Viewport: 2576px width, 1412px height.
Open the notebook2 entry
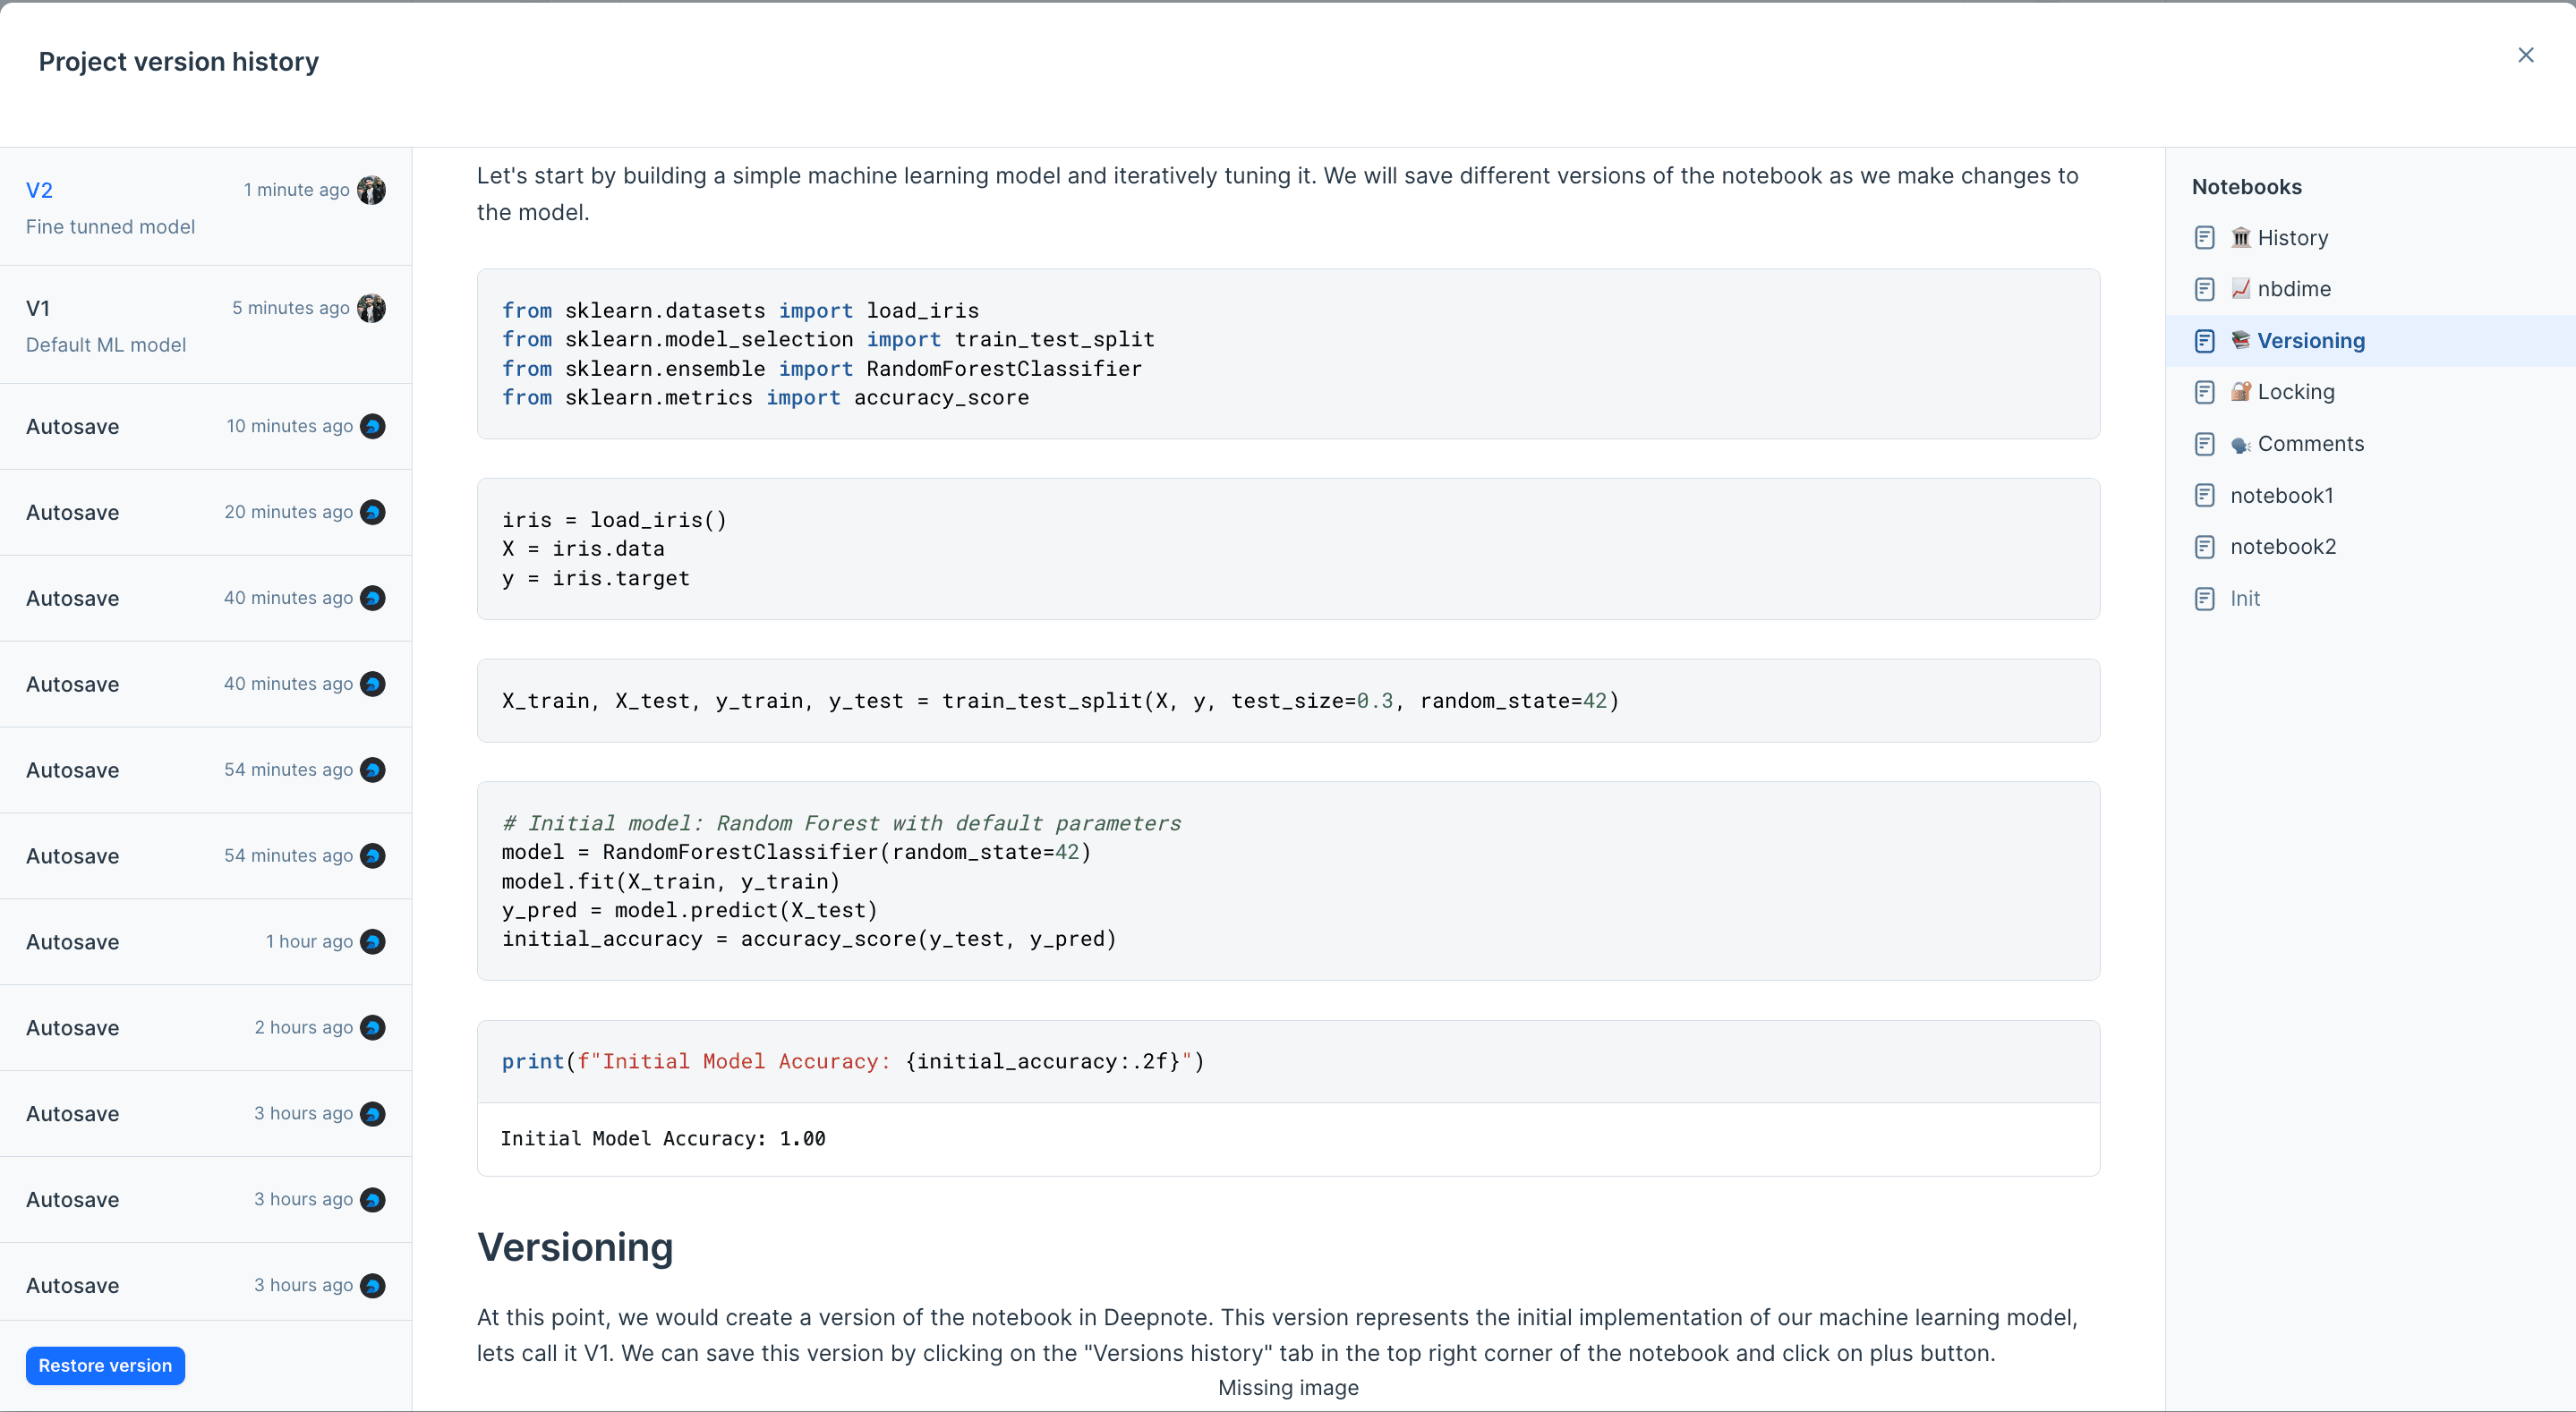(2283, 547)
